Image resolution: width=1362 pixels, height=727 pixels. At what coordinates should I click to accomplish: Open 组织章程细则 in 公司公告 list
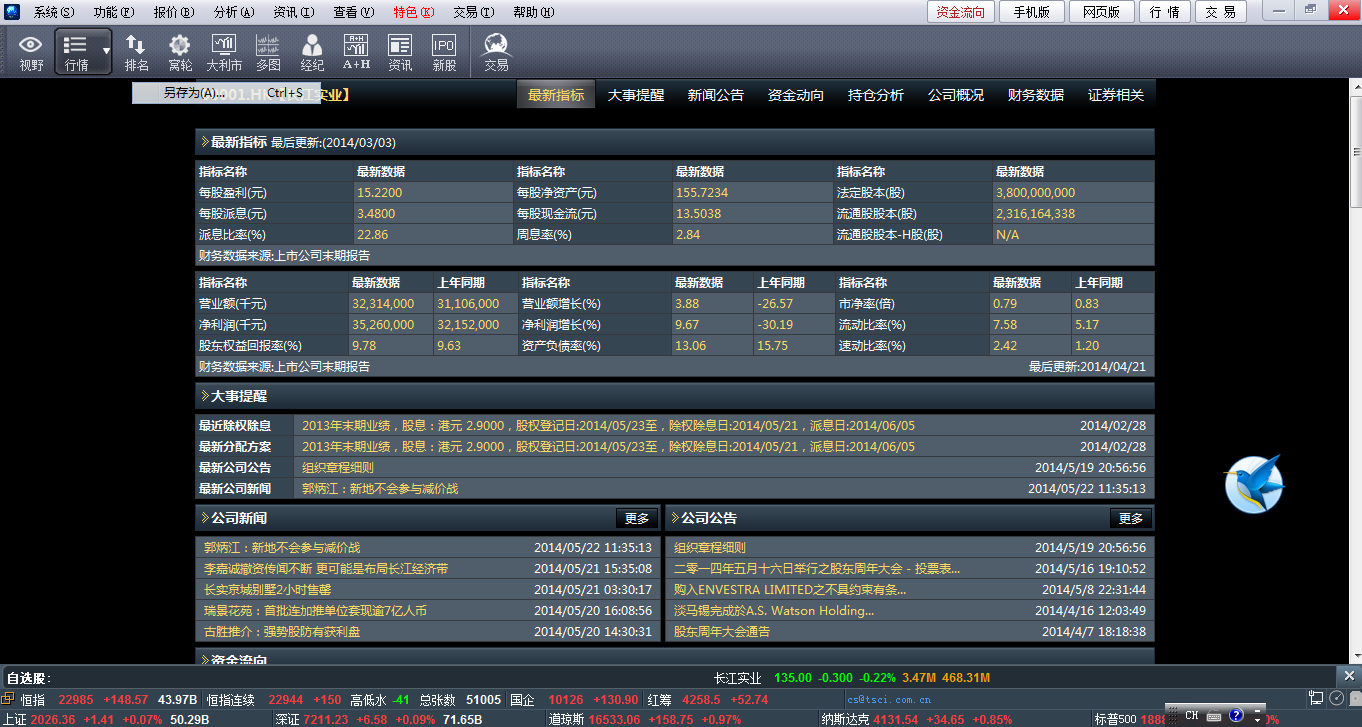point(710,547)
